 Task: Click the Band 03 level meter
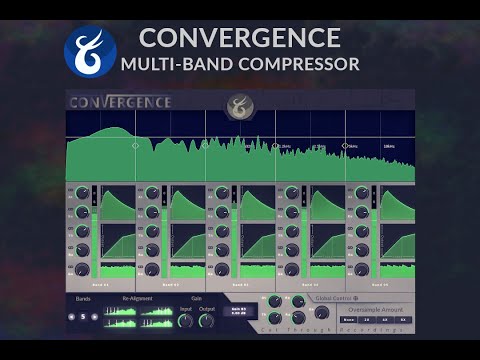point(234,232)
